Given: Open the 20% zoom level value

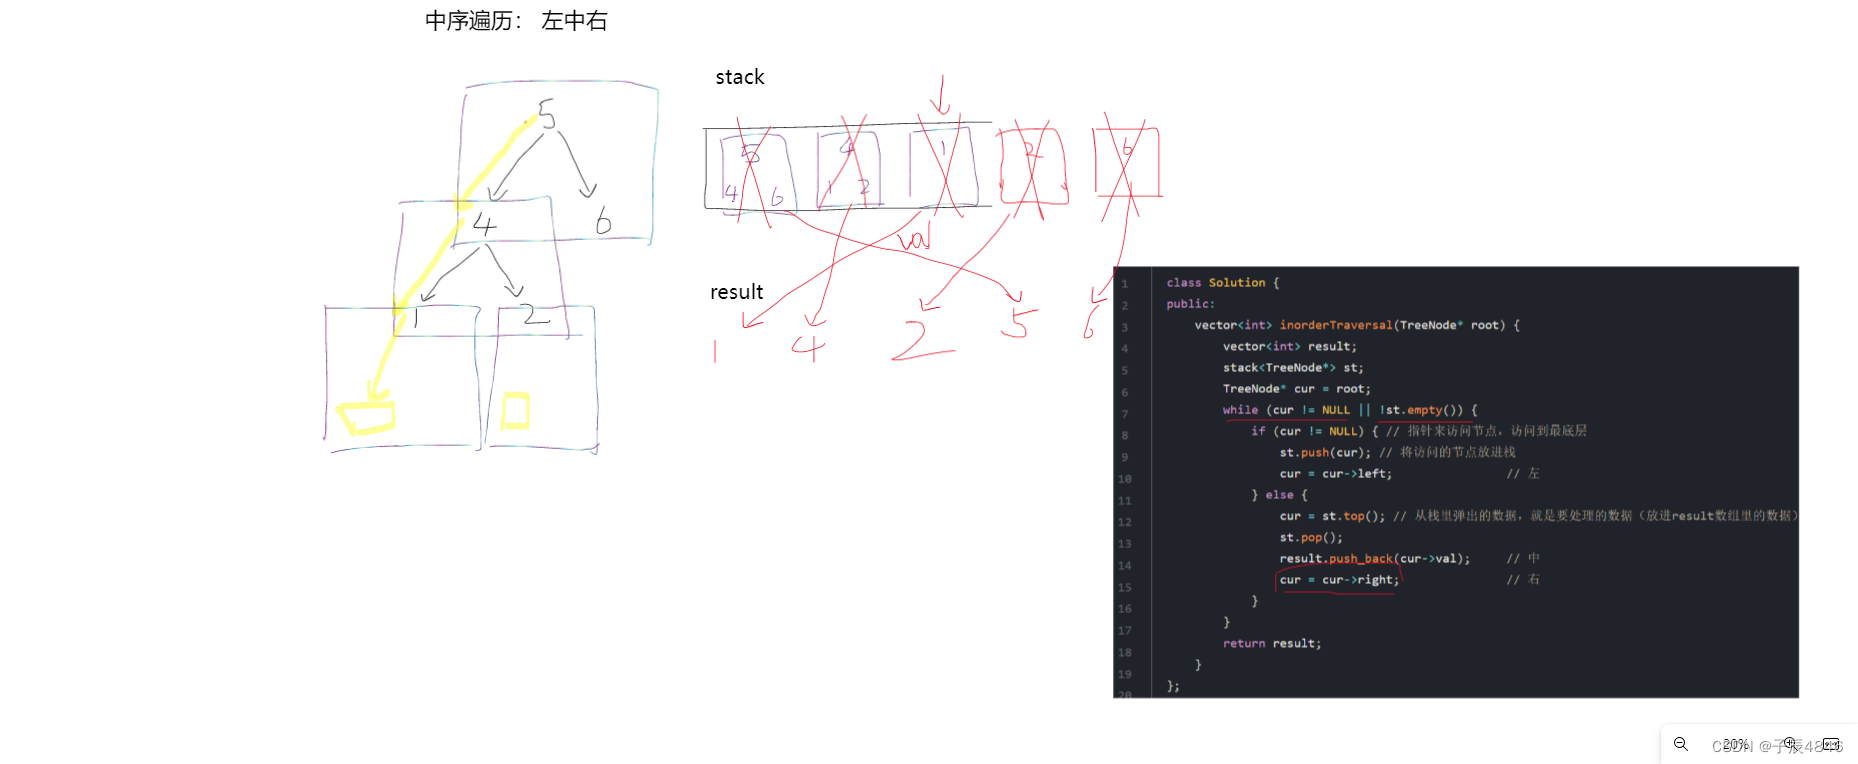Looking at the screenshot, I should 1736,744.
